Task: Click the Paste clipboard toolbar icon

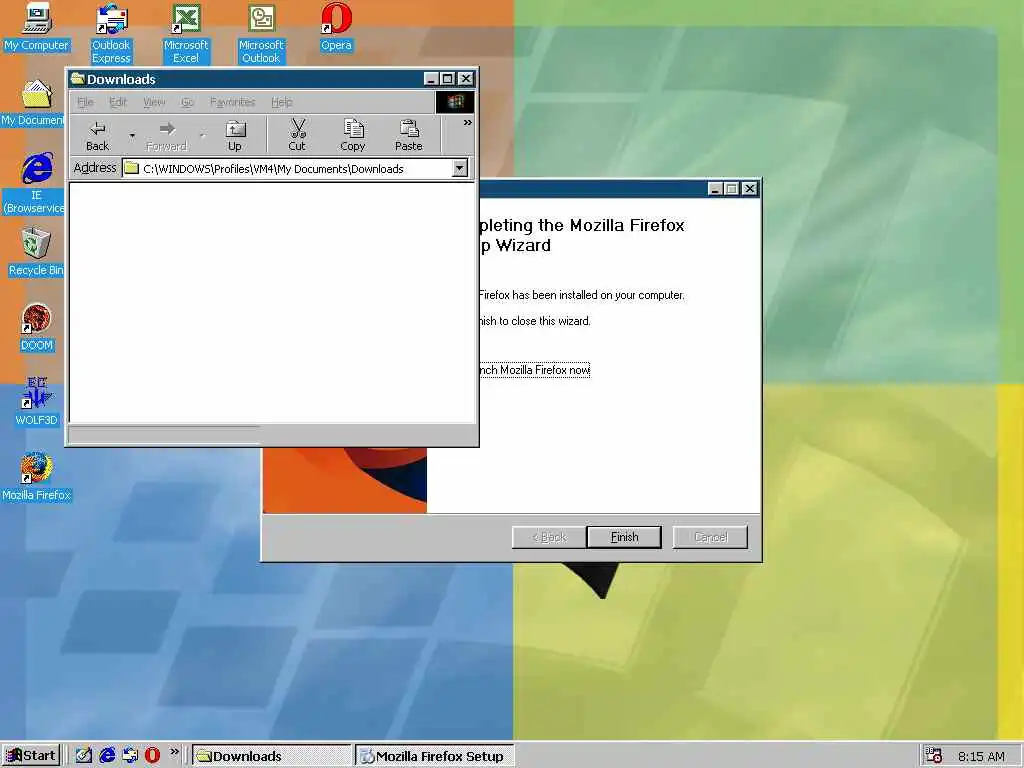Action: point(409,136)
